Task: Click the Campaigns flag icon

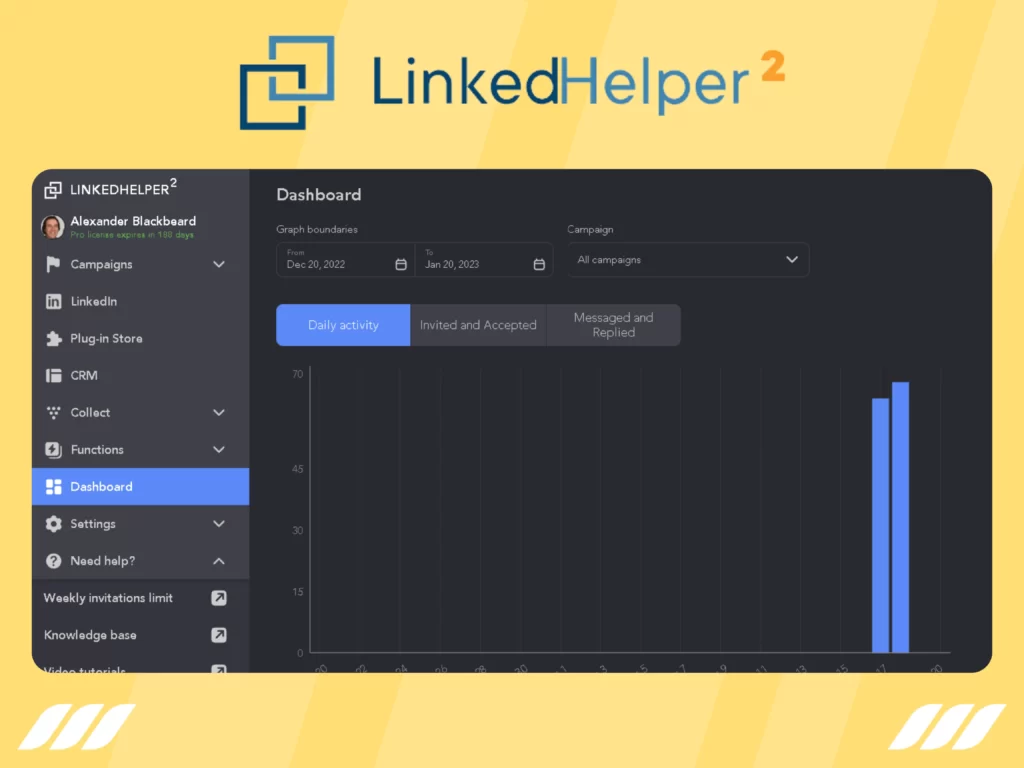Action: click(x=53, y=264)
